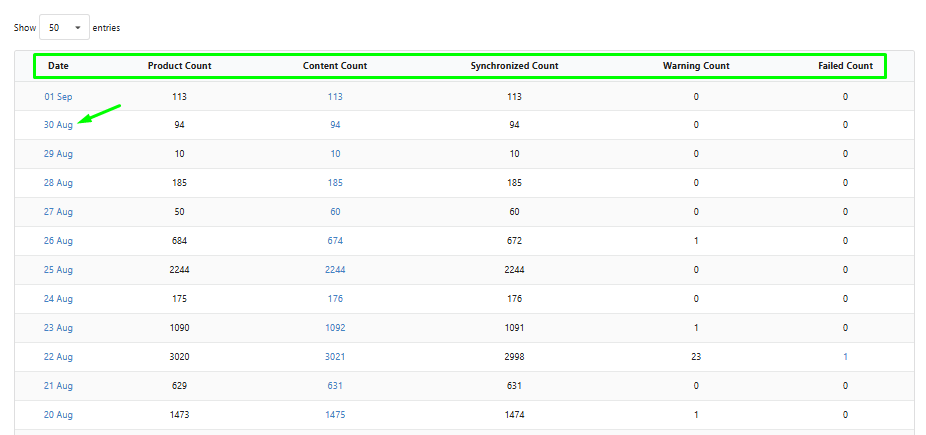Select Product Count 2244 in 25 Aug row
The height and width of the screenshot is (435, 926).
(x=180, y=270)
